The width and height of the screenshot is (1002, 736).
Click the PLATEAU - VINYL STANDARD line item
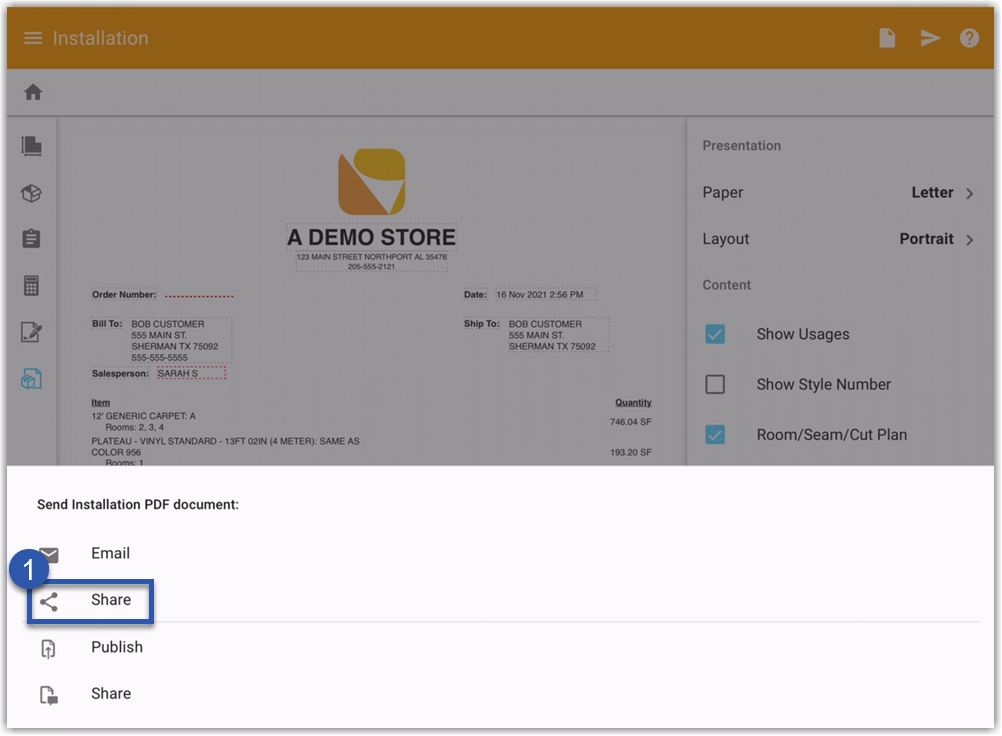(x=225, y=447)
